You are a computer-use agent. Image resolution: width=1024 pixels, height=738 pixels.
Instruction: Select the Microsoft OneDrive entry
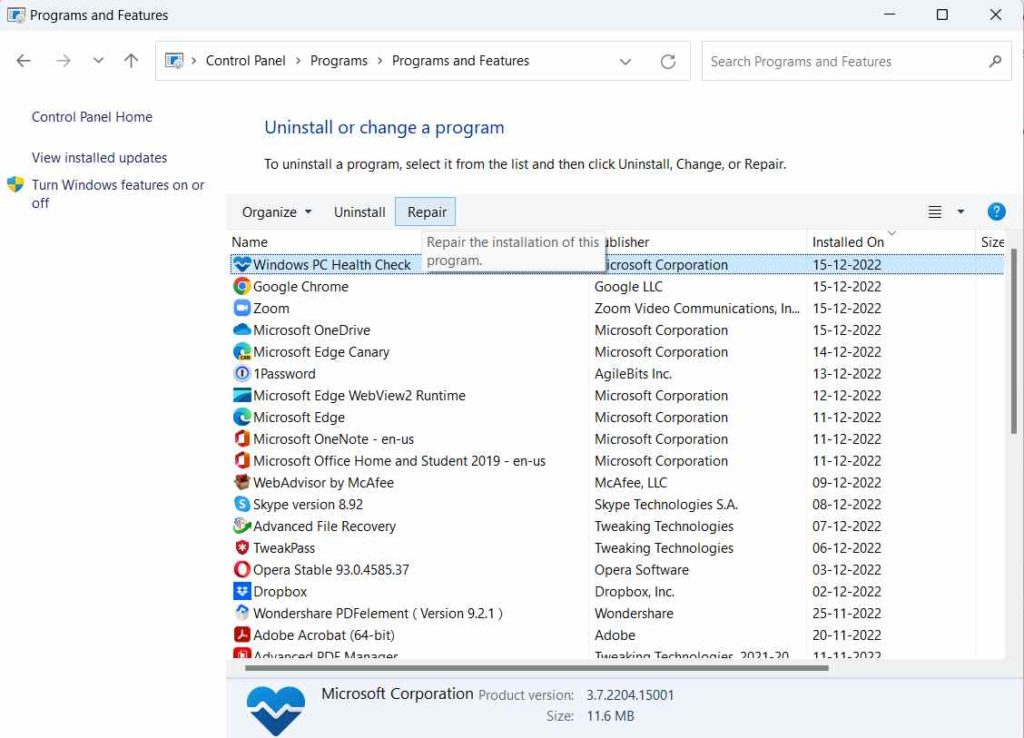click(x=312, y=330)
